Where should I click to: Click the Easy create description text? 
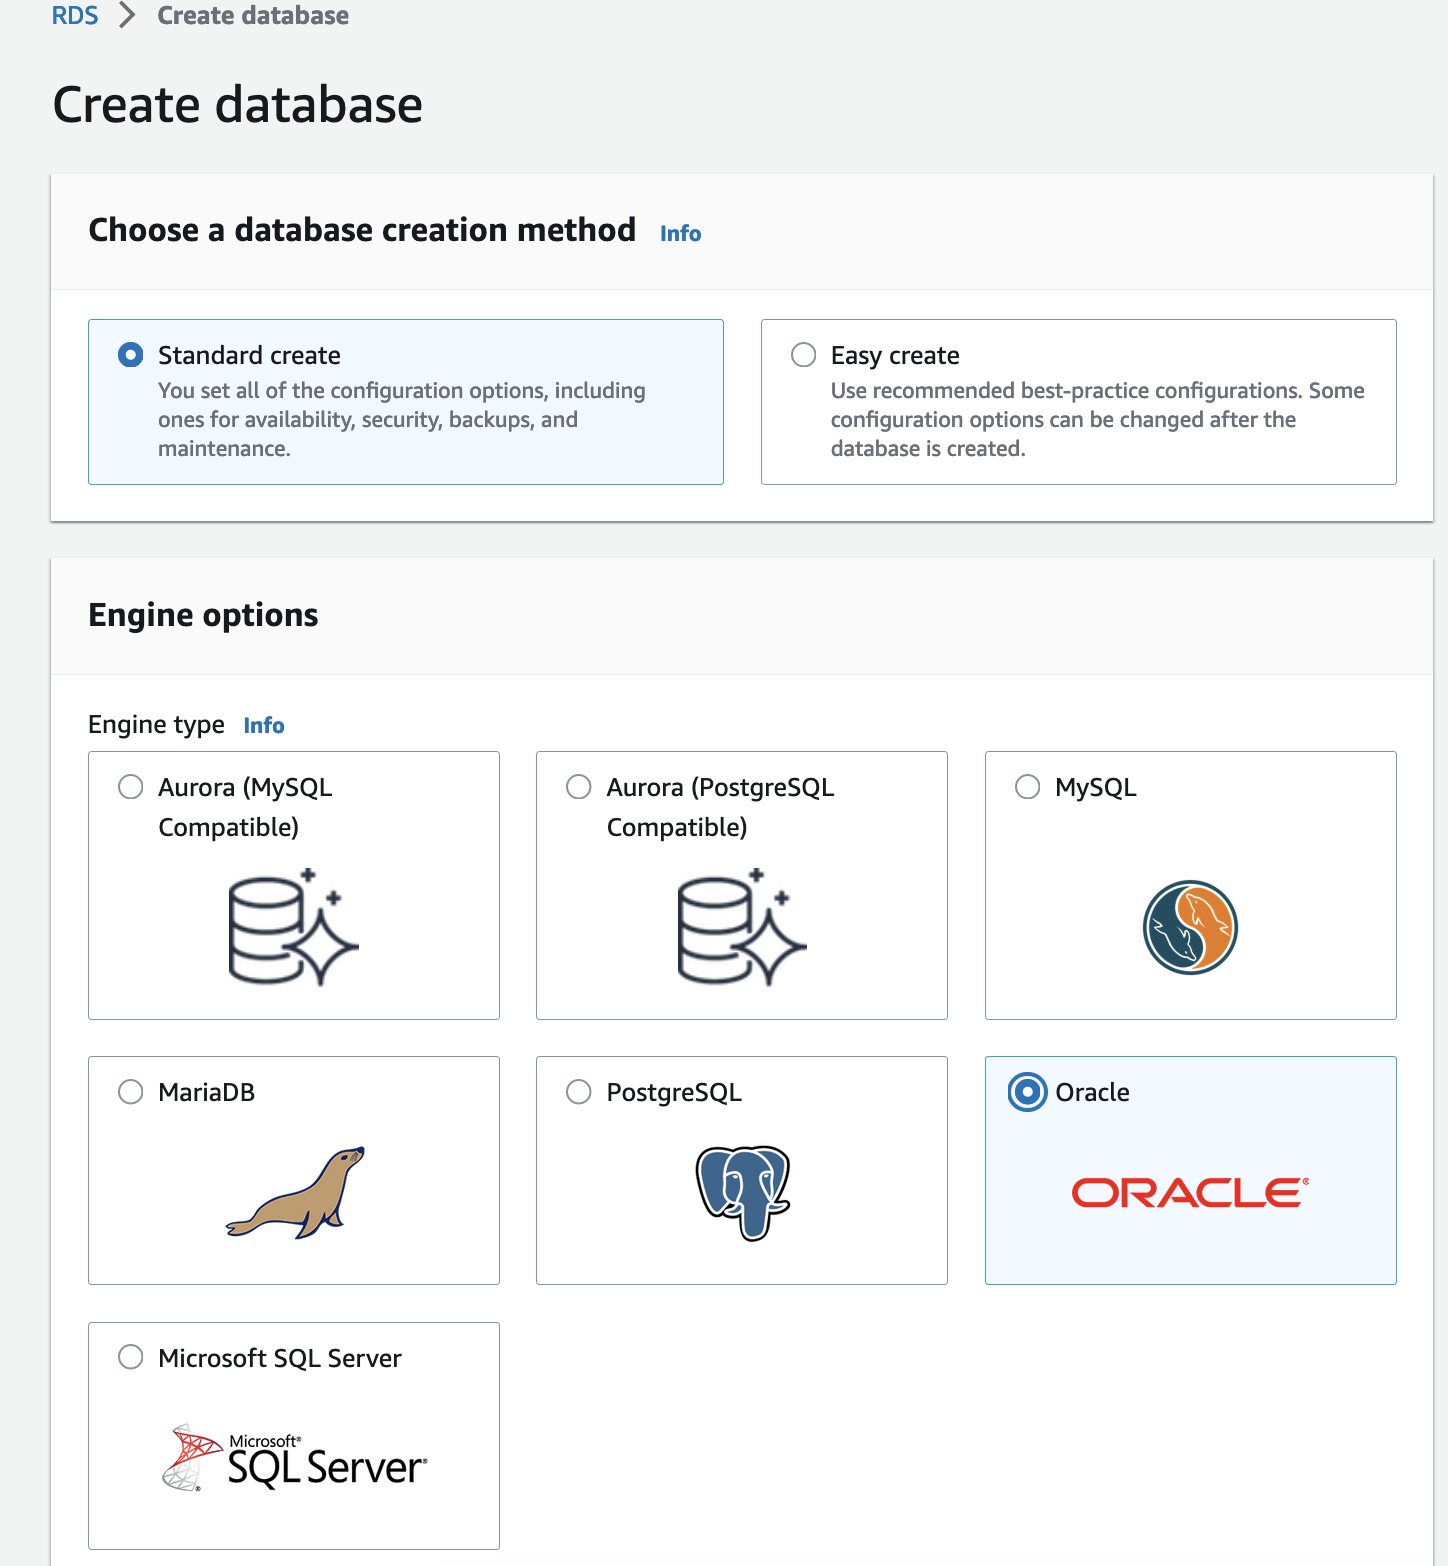1098,419
